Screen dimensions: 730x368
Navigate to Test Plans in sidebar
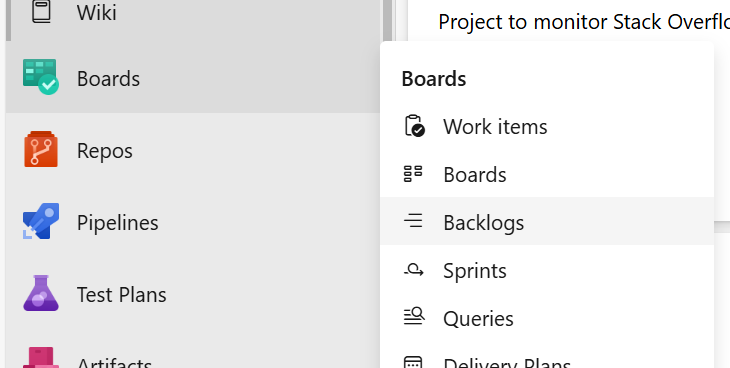(193, 294)
